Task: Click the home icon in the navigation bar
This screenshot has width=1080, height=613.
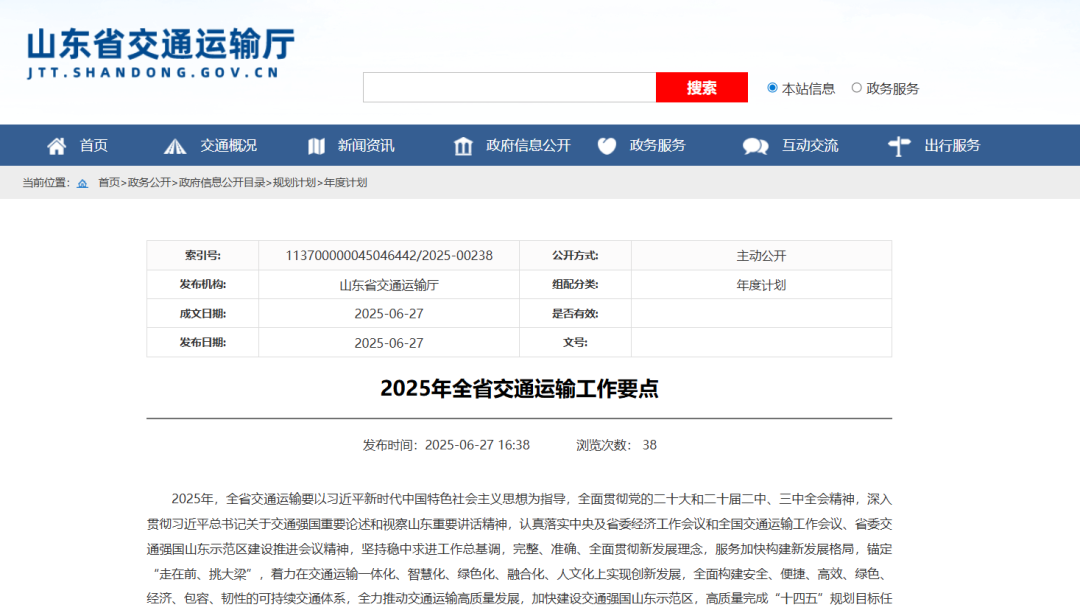Action: (x=56, y=145)
